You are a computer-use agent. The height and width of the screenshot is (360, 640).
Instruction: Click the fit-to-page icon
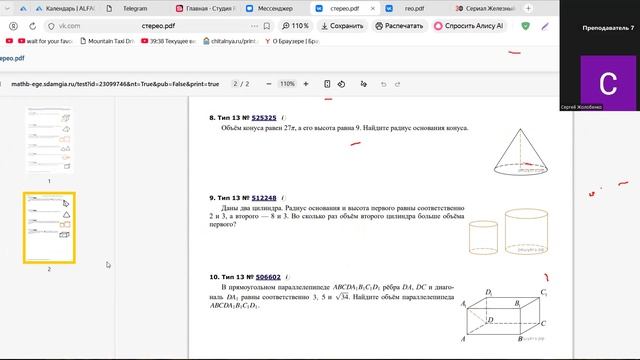327,84
